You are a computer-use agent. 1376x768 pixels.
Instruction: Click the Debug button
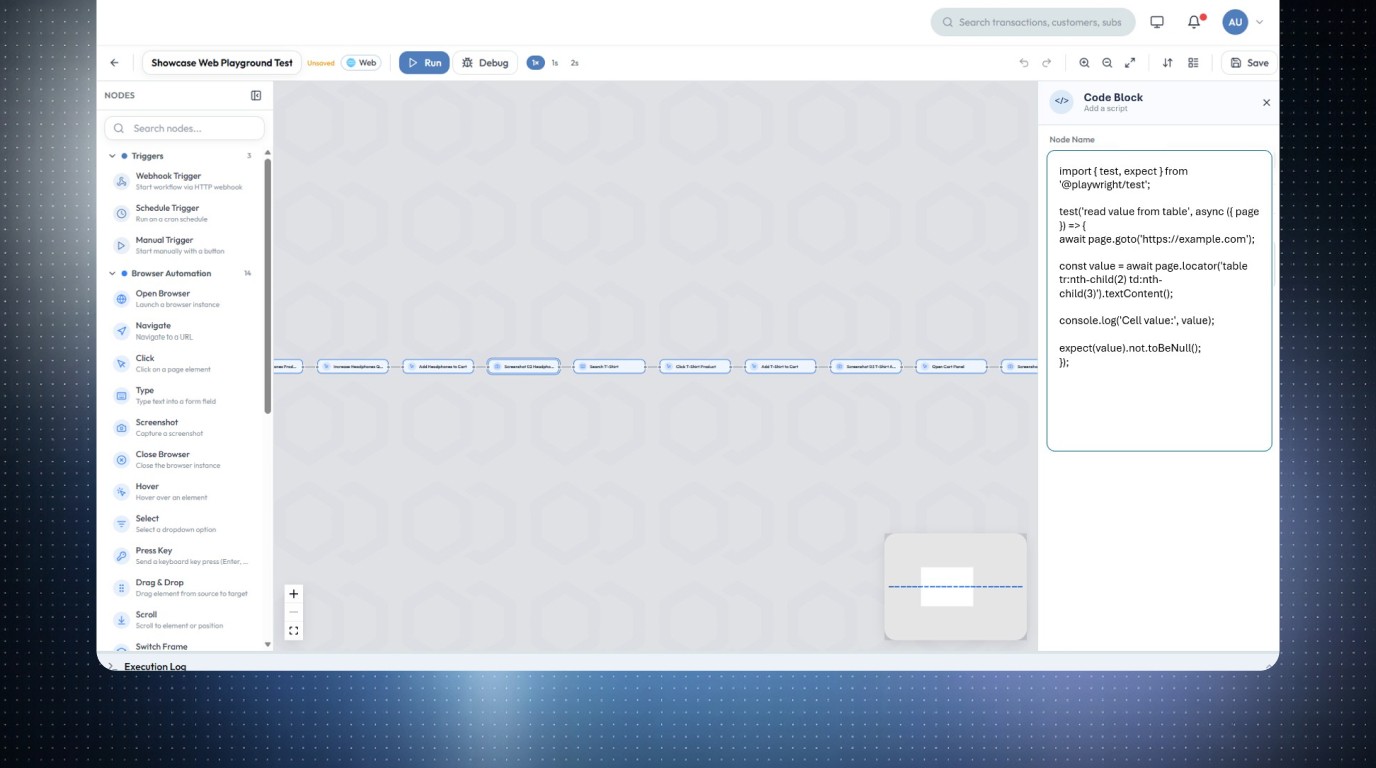coord(485,62)
